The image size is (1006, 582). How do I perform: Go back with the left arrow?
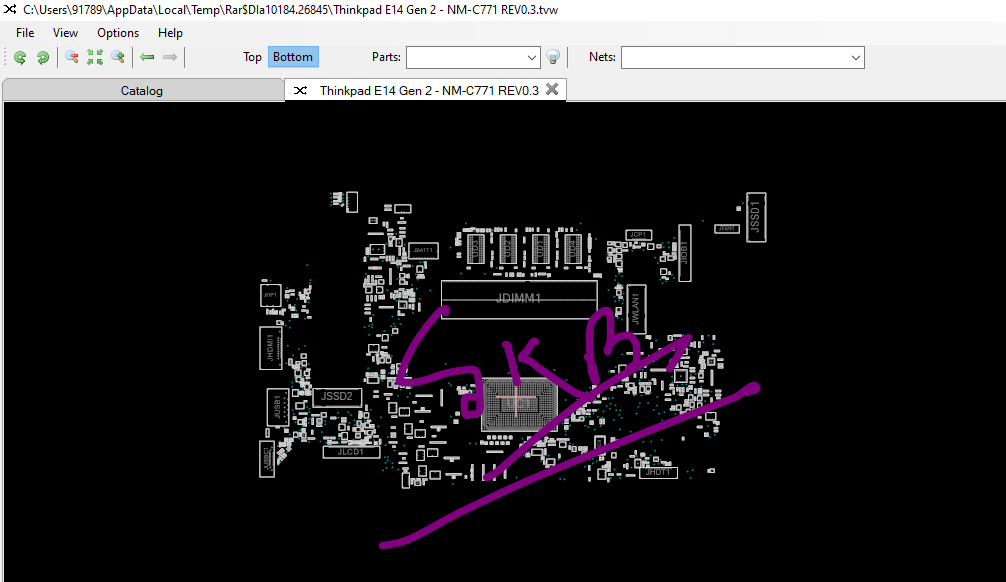147,58
